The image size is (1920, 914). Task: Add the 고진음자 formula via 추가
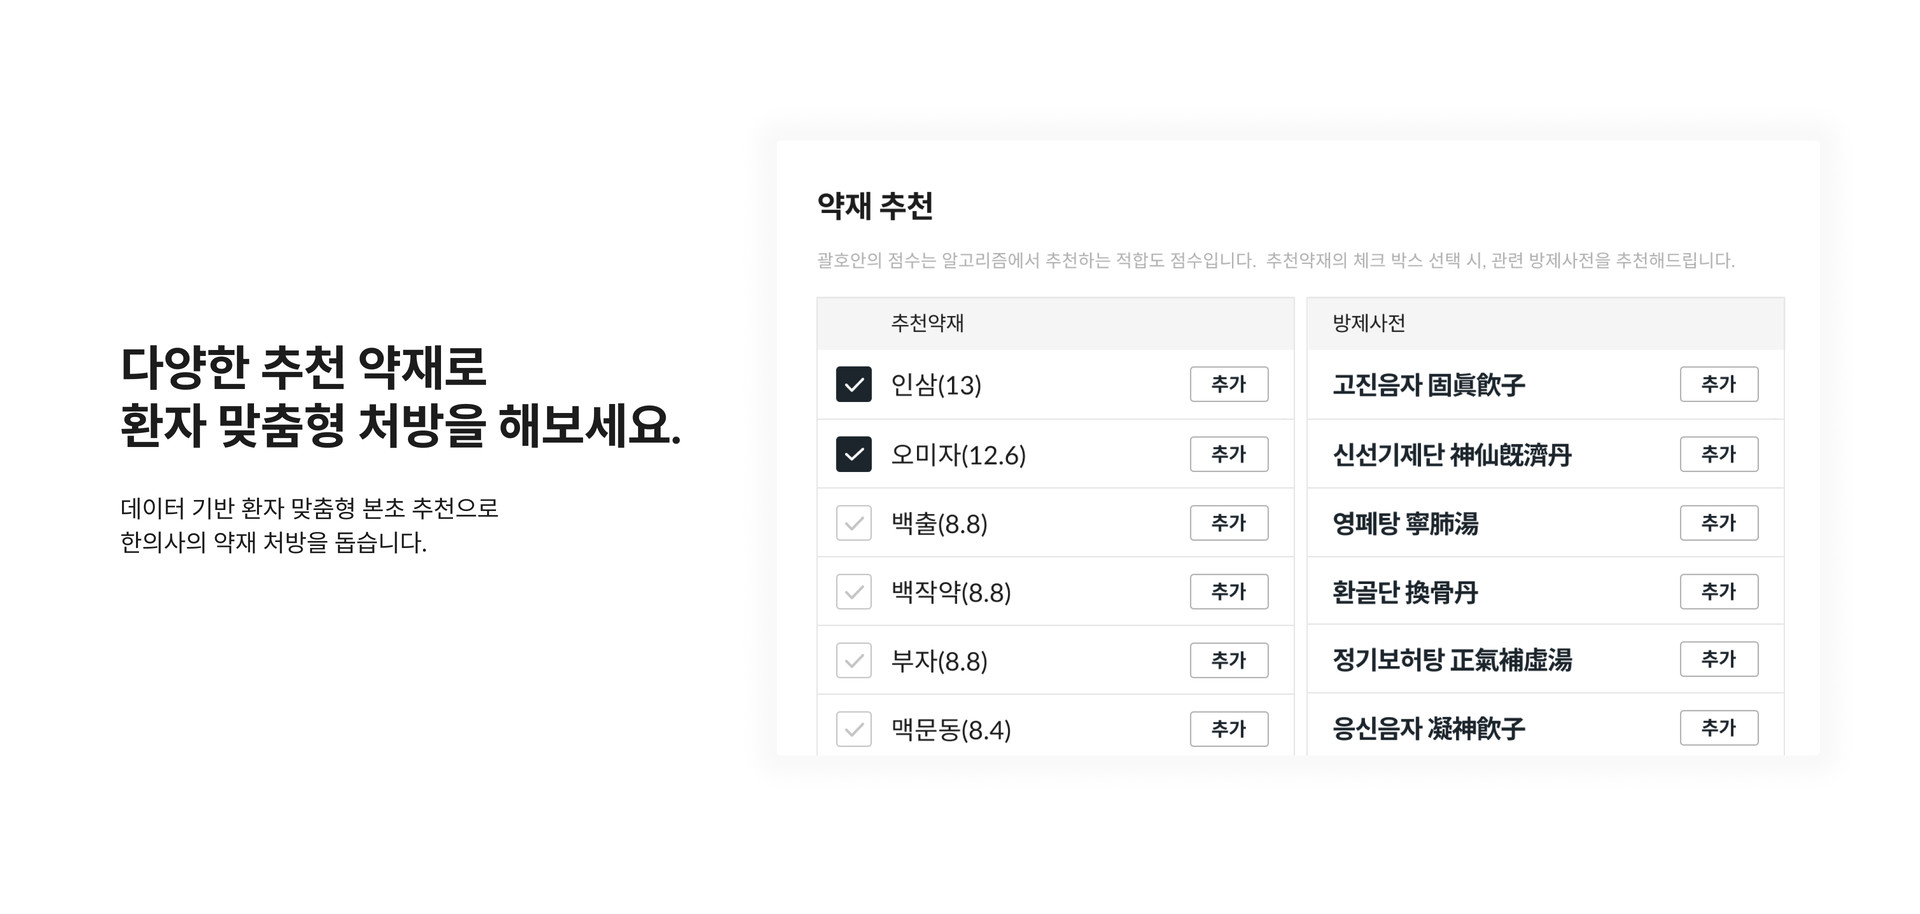pos(1719,384)
